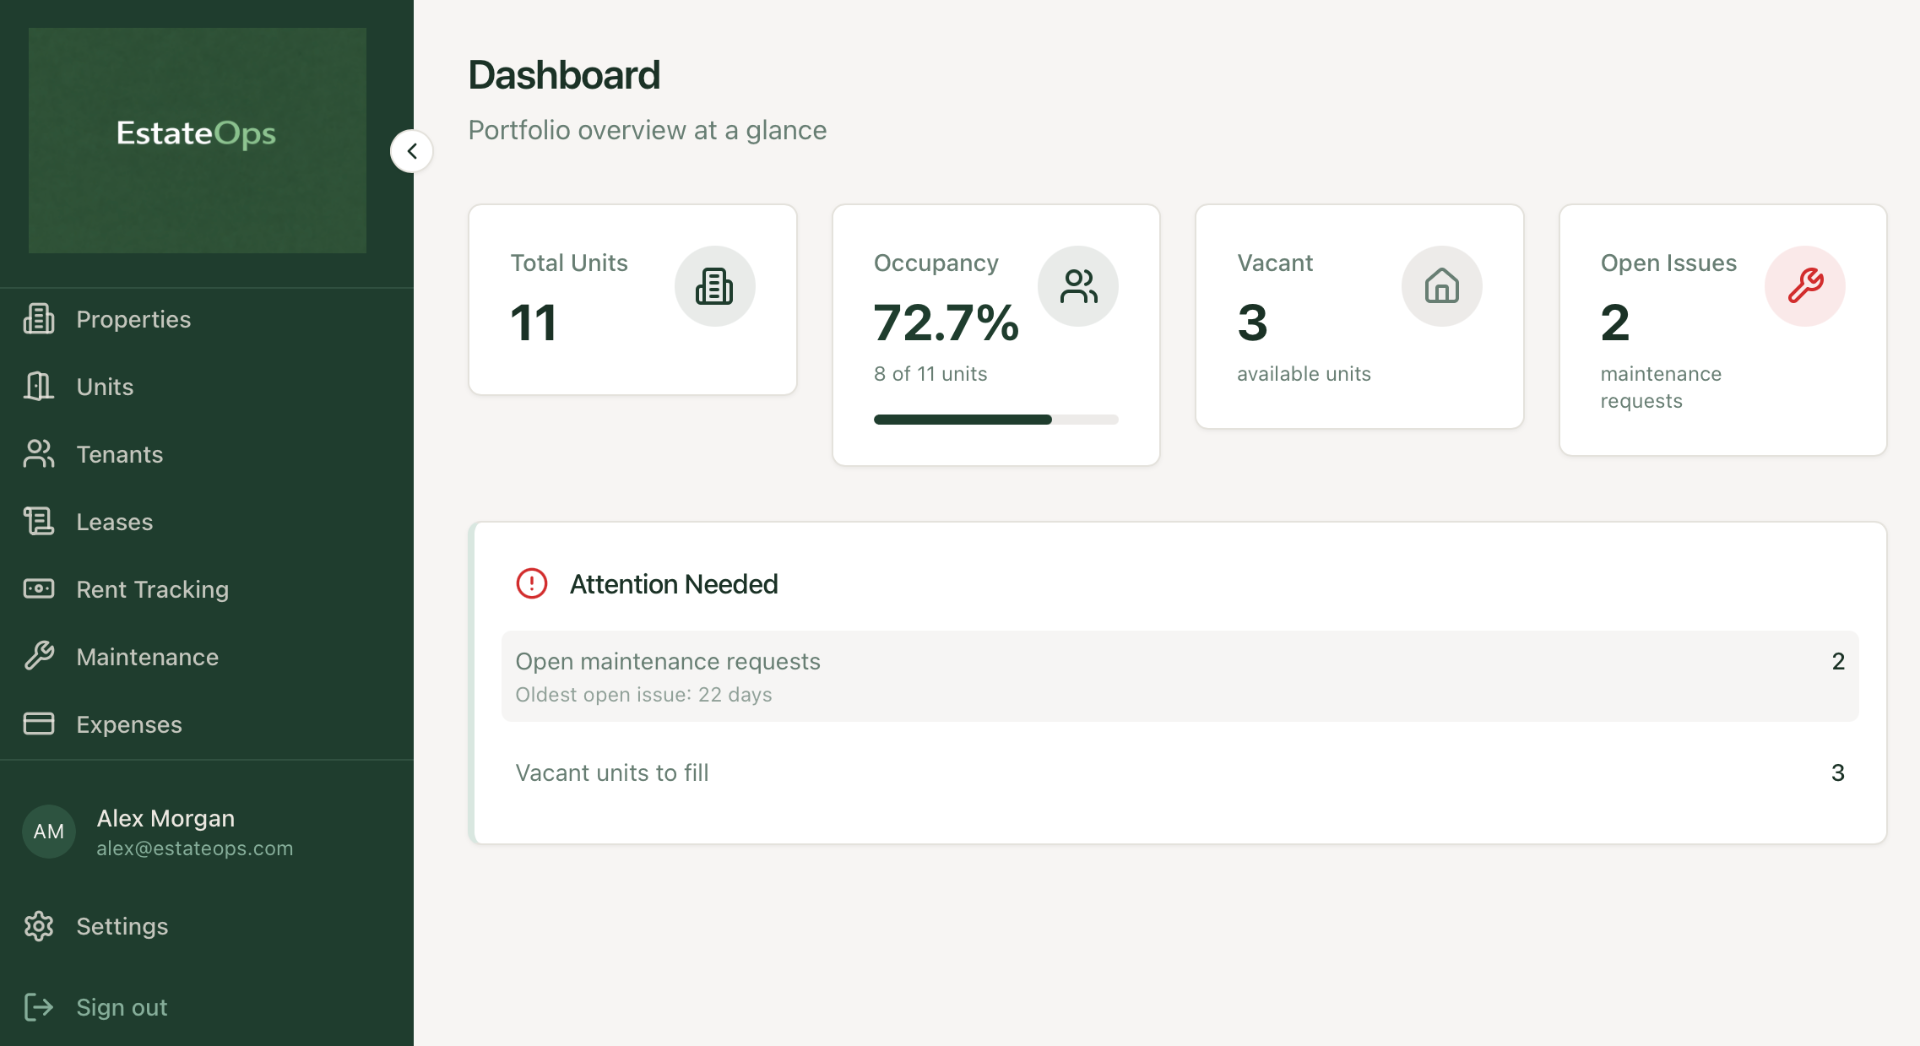Click the Rent Tracking banknote icon
Image resolution: width=1920 pixels, height=1046 pixels.
tap(39, 589)
